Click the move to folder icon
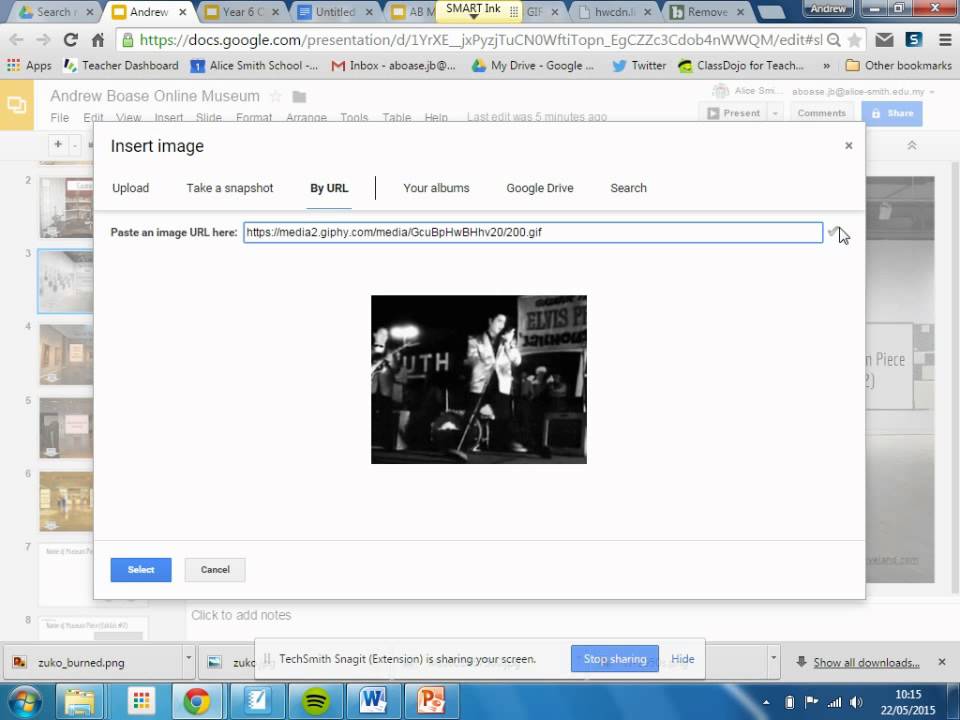 (299, 97)
